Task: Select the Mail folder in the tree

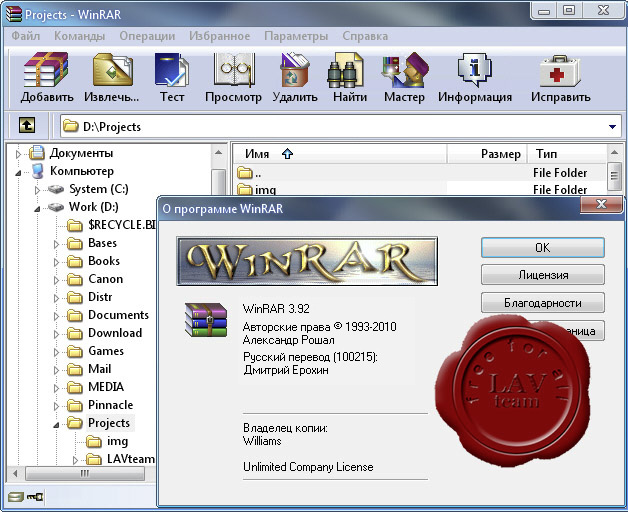Action: (99, 369)
